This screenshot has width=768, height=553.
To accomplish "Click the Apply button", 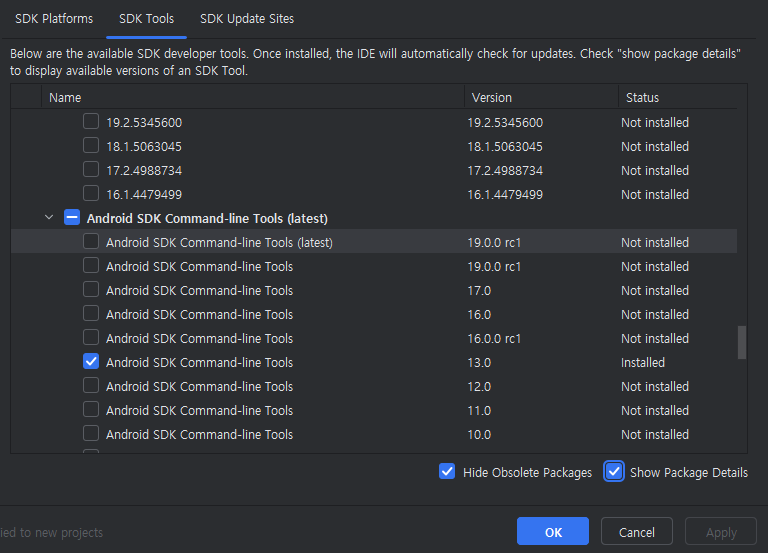I will 721,531.
